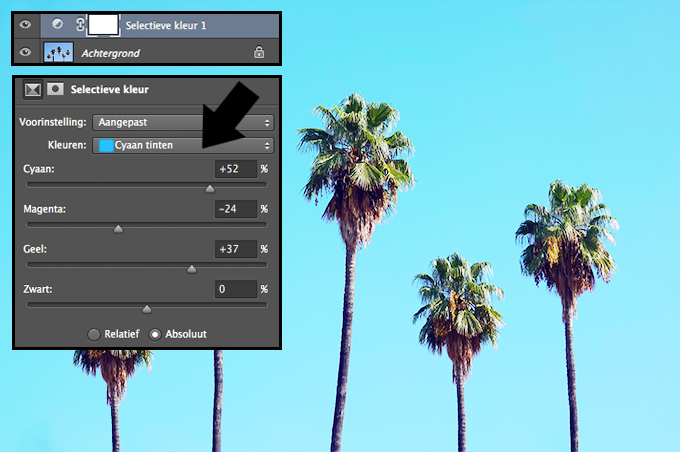Click the Geel slider handle
The height and width of the screenshot is (452, 680).
click(192, 269)
